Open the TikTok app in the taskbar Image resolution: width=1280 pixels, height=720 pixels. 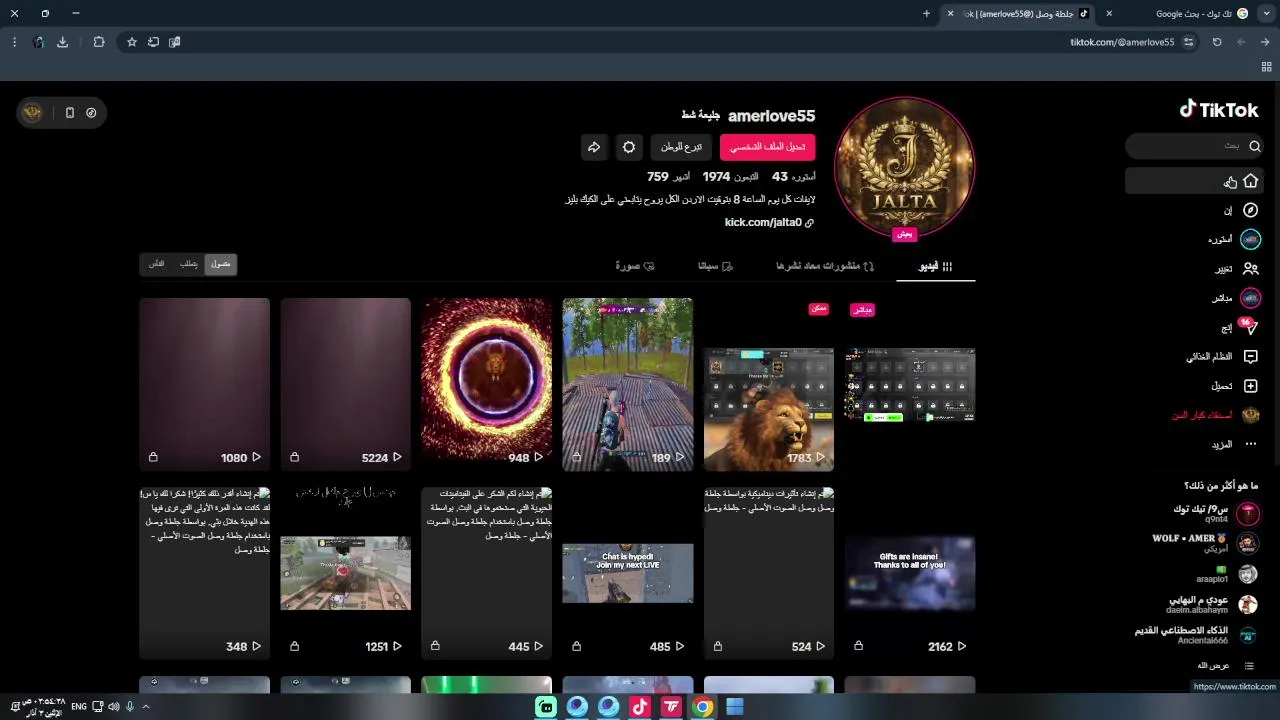coord(640,707)
